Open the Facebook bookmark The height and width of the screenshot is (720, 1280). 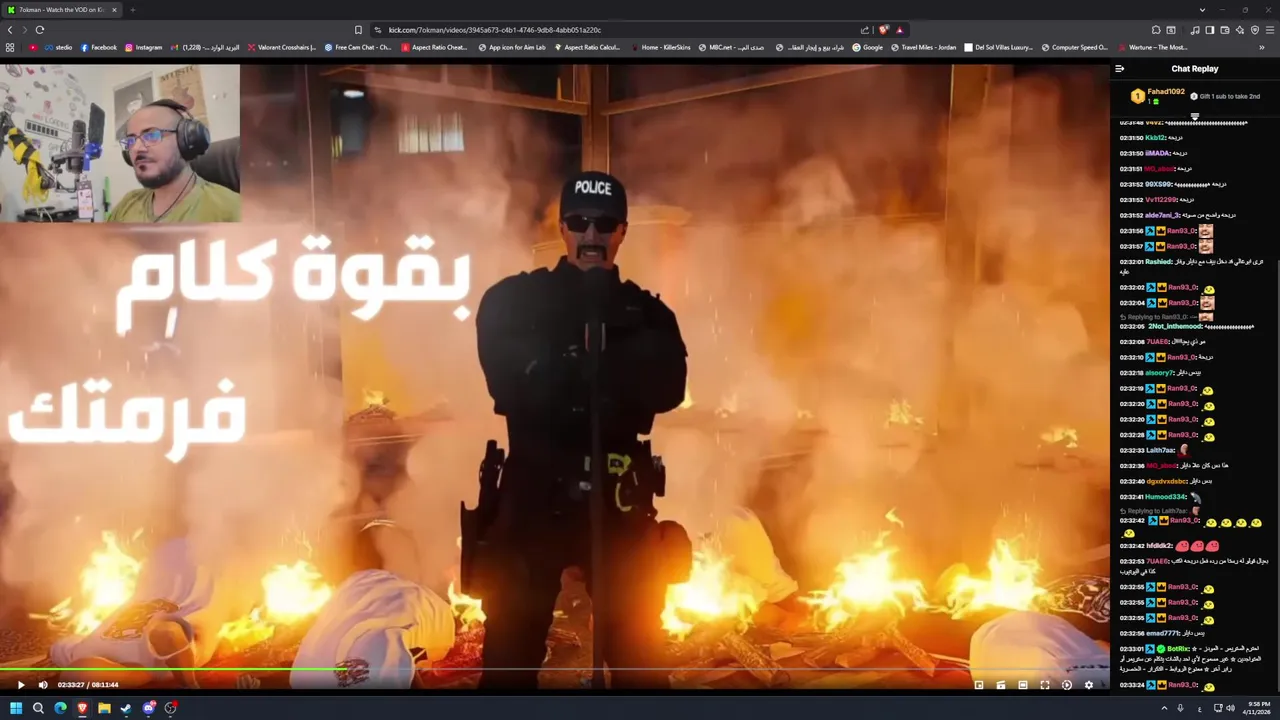click(99, 47)
